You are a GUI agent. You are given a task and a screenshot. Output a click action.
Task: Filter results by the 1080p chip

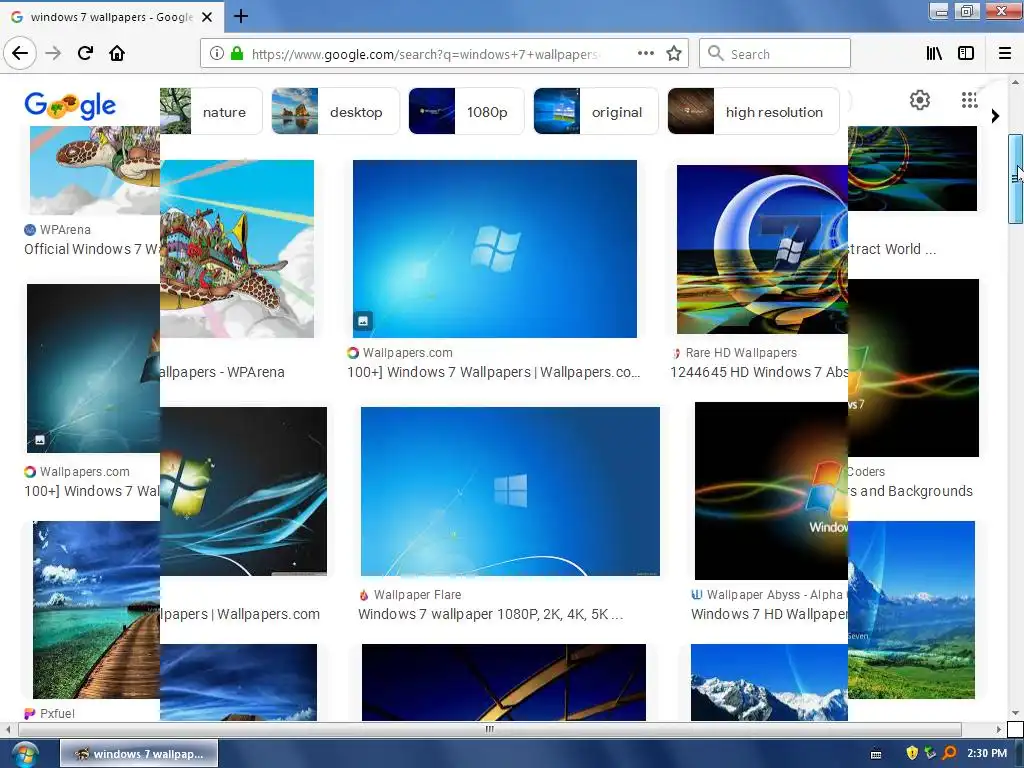pyautogui.click(x=466, y=112)
